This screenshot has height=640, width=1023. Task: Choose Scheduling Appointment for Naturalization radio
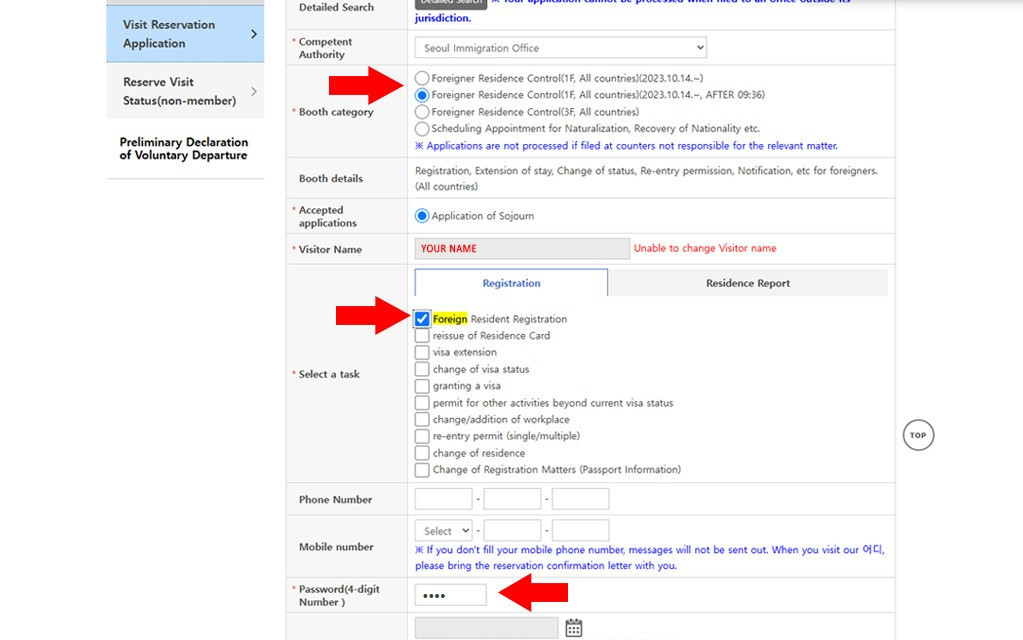tap(422, 129)
